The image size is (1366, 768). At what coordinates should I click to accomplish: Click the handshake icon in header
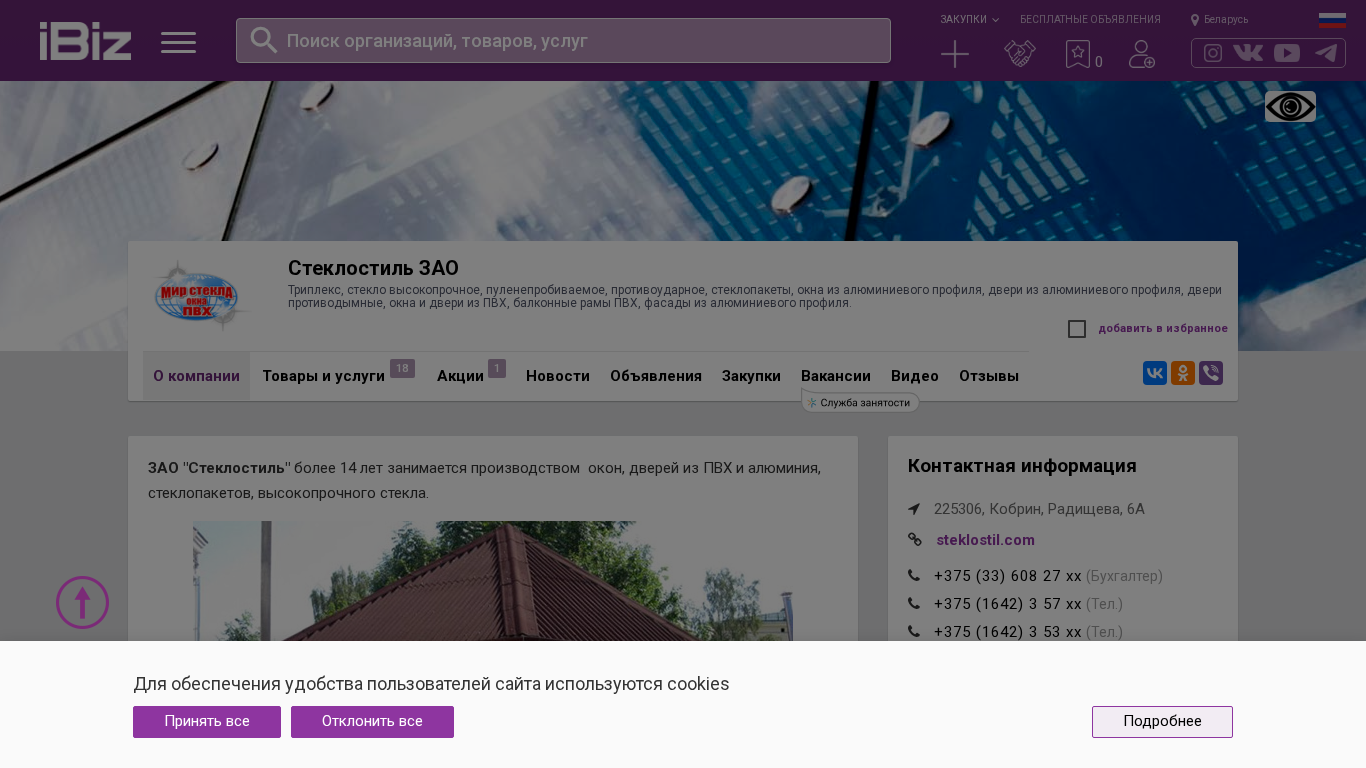click(x=1019, y=54)
